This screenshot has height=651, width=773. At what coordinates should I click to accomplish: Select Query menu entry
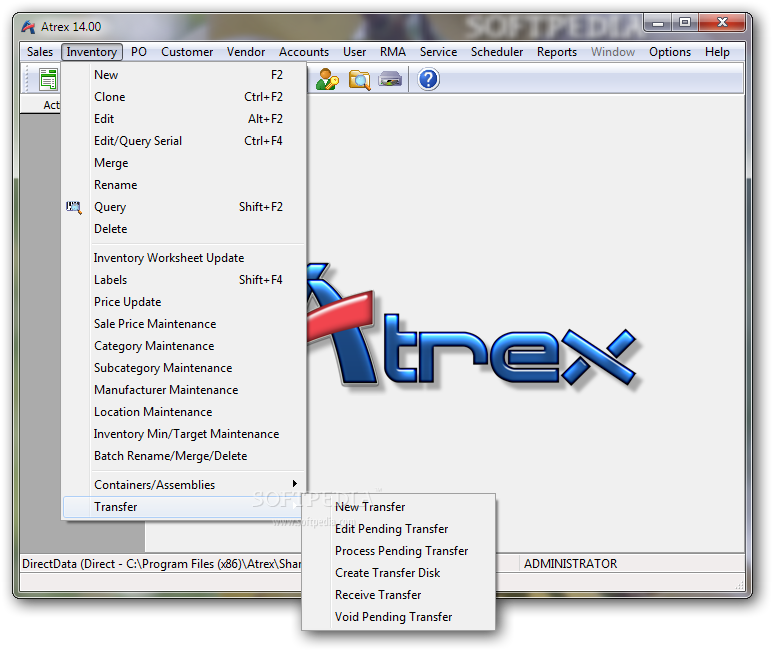coord(183,207)
